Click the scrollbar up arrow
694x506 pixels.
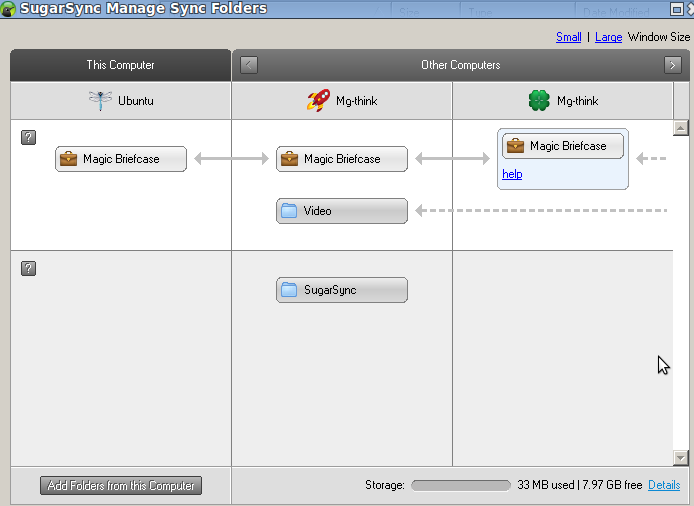[x=680, y=128]
